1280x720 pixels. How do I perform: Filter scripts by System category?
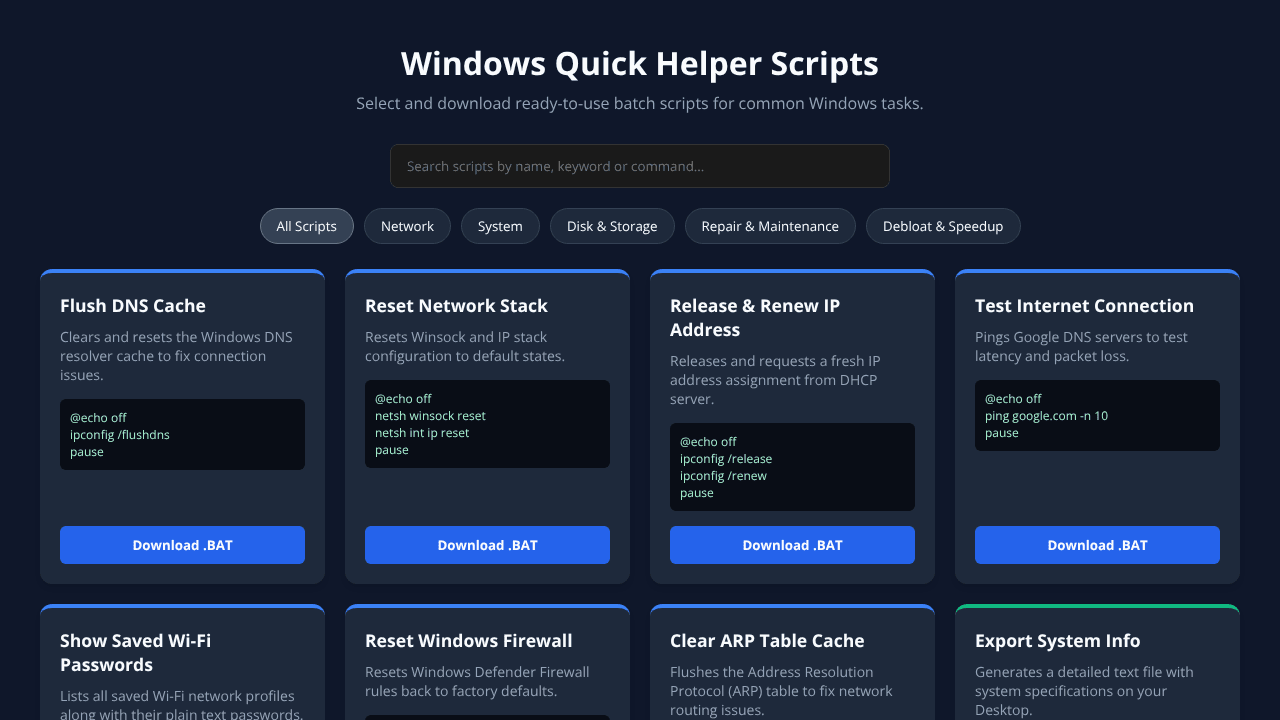click(x=500, y=226)
